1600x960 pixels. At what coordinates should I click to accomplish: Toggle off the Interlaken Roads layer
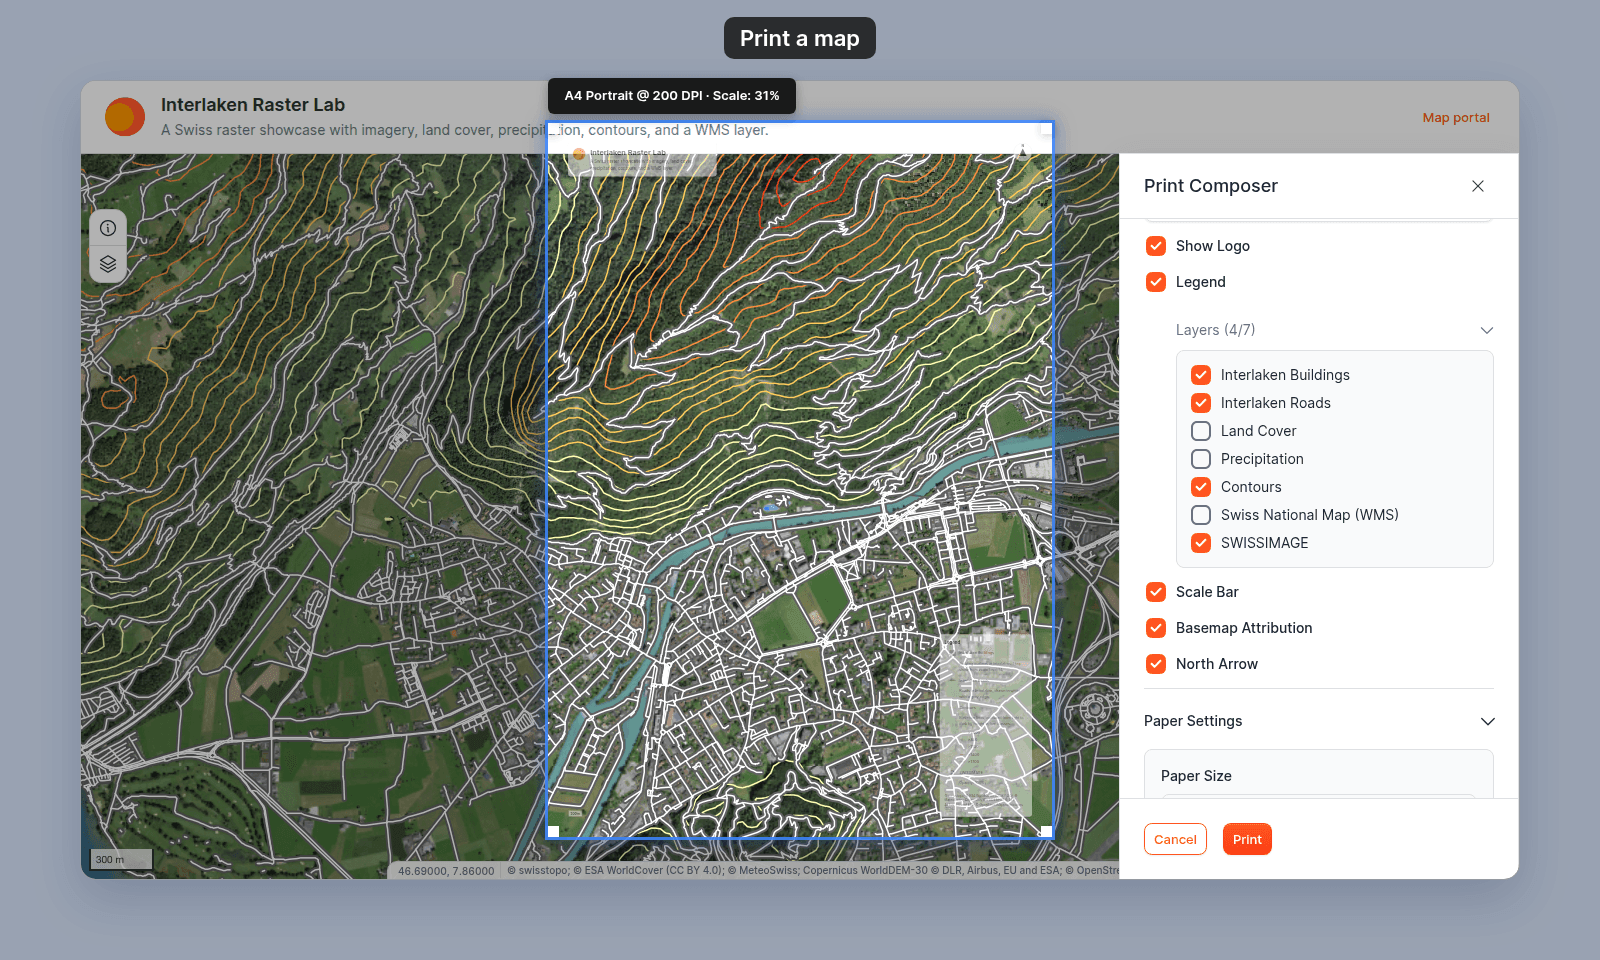[x=1201, y=403]
